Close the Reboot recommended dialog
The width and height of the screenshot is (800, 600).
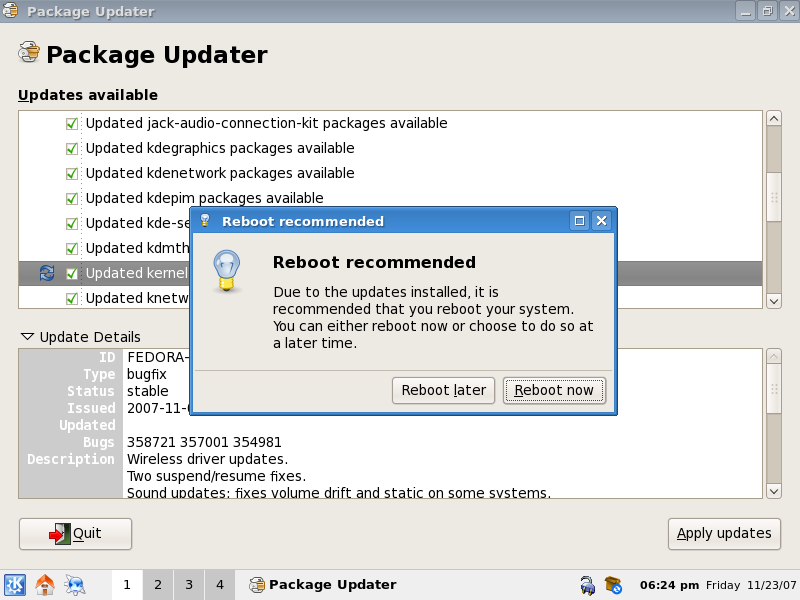pyautogui.click(x=602, y=221)
